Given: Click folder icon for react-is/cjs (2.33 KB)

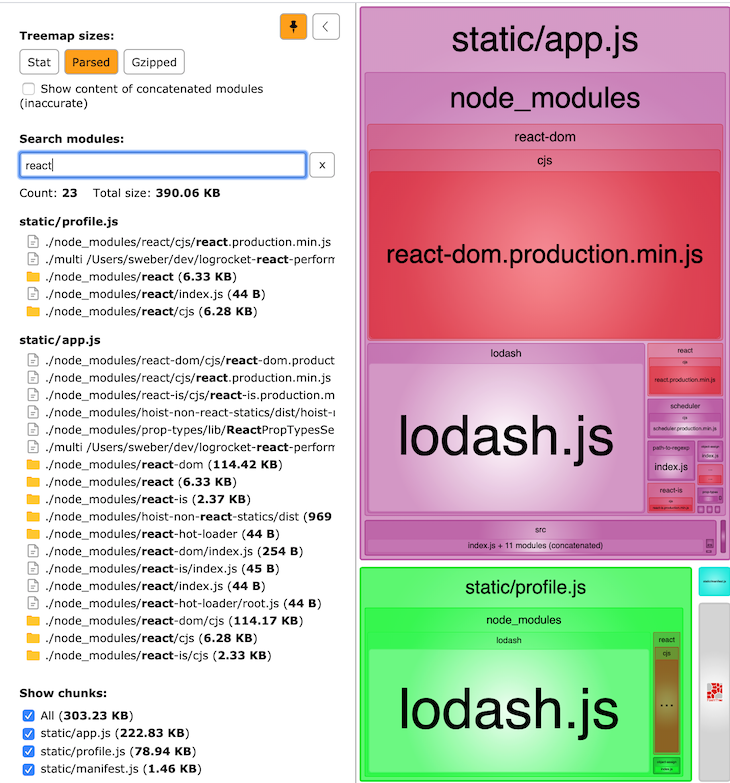Looking at the screenshot, I should point(33,656).
